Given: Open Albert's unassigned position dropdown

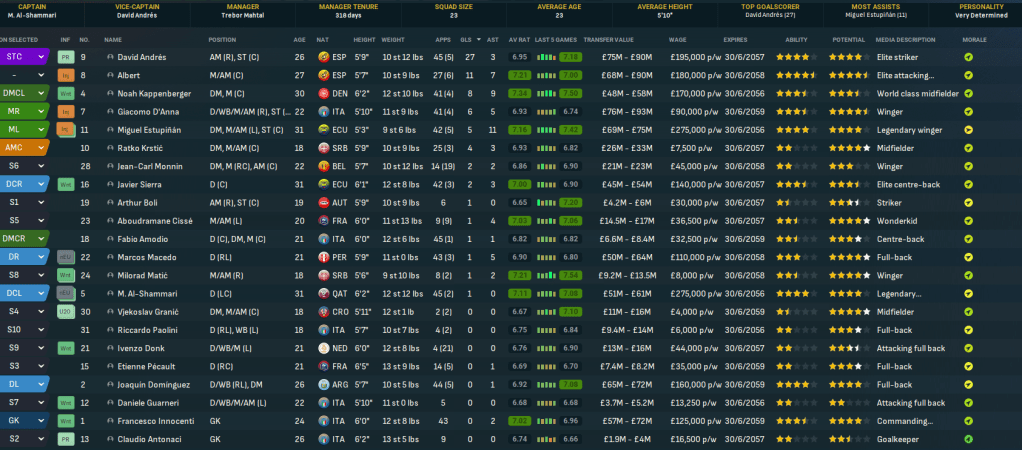Looking at the screenshot, I should pyautogui.click(x=41, y=75).
